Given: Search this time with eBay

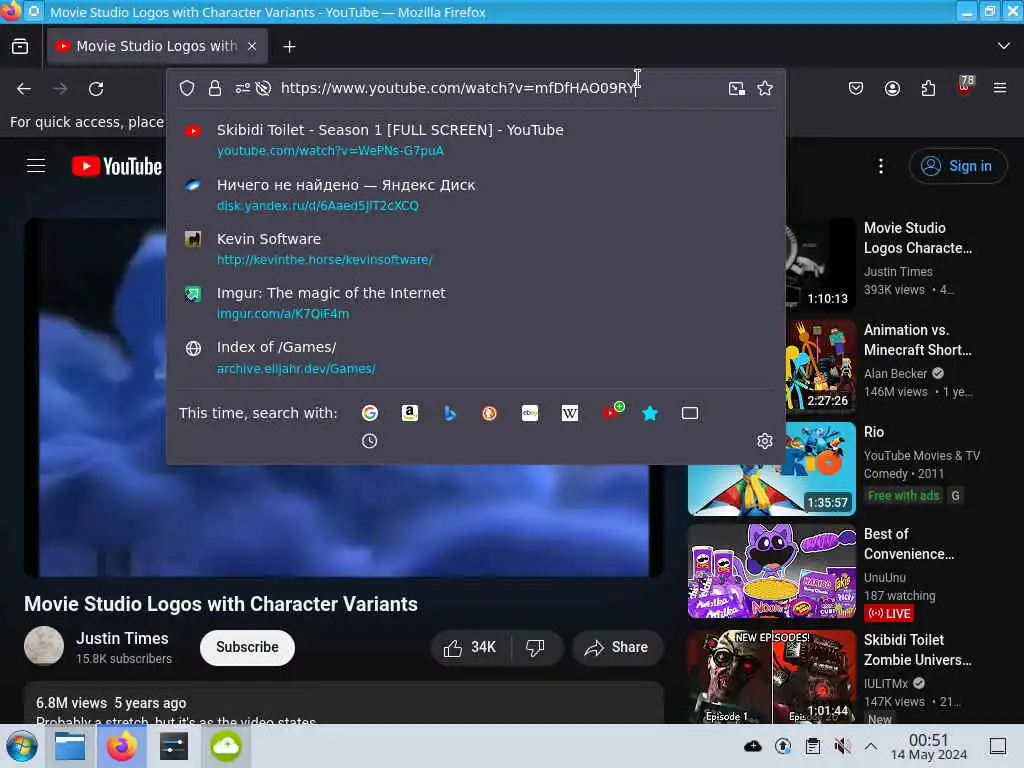Looking at the screenshot, I should click(x=530, y=413).
